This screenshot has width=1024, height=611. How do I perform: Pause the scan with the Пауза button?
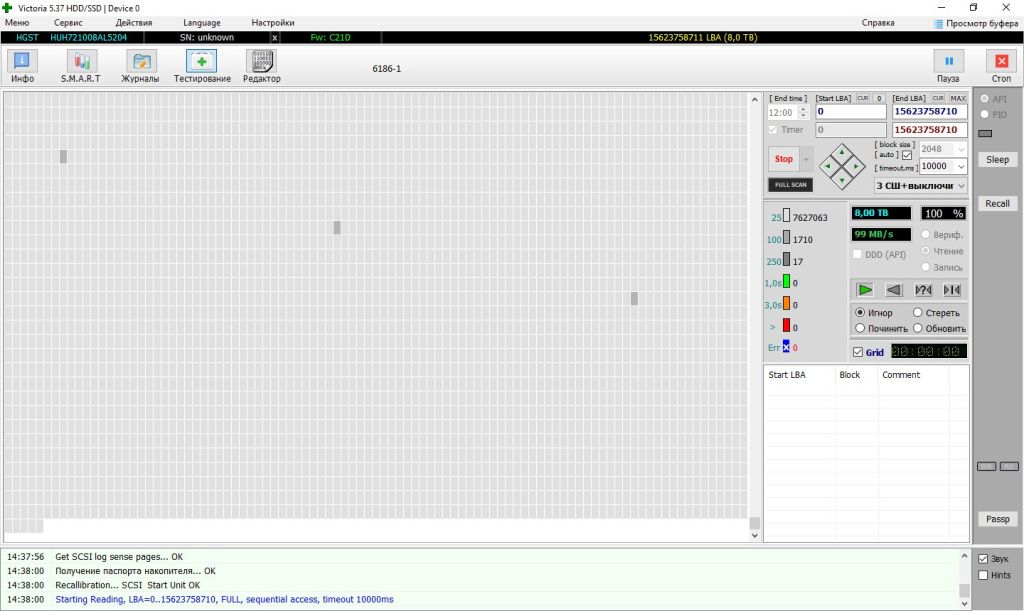click(948, 67)
